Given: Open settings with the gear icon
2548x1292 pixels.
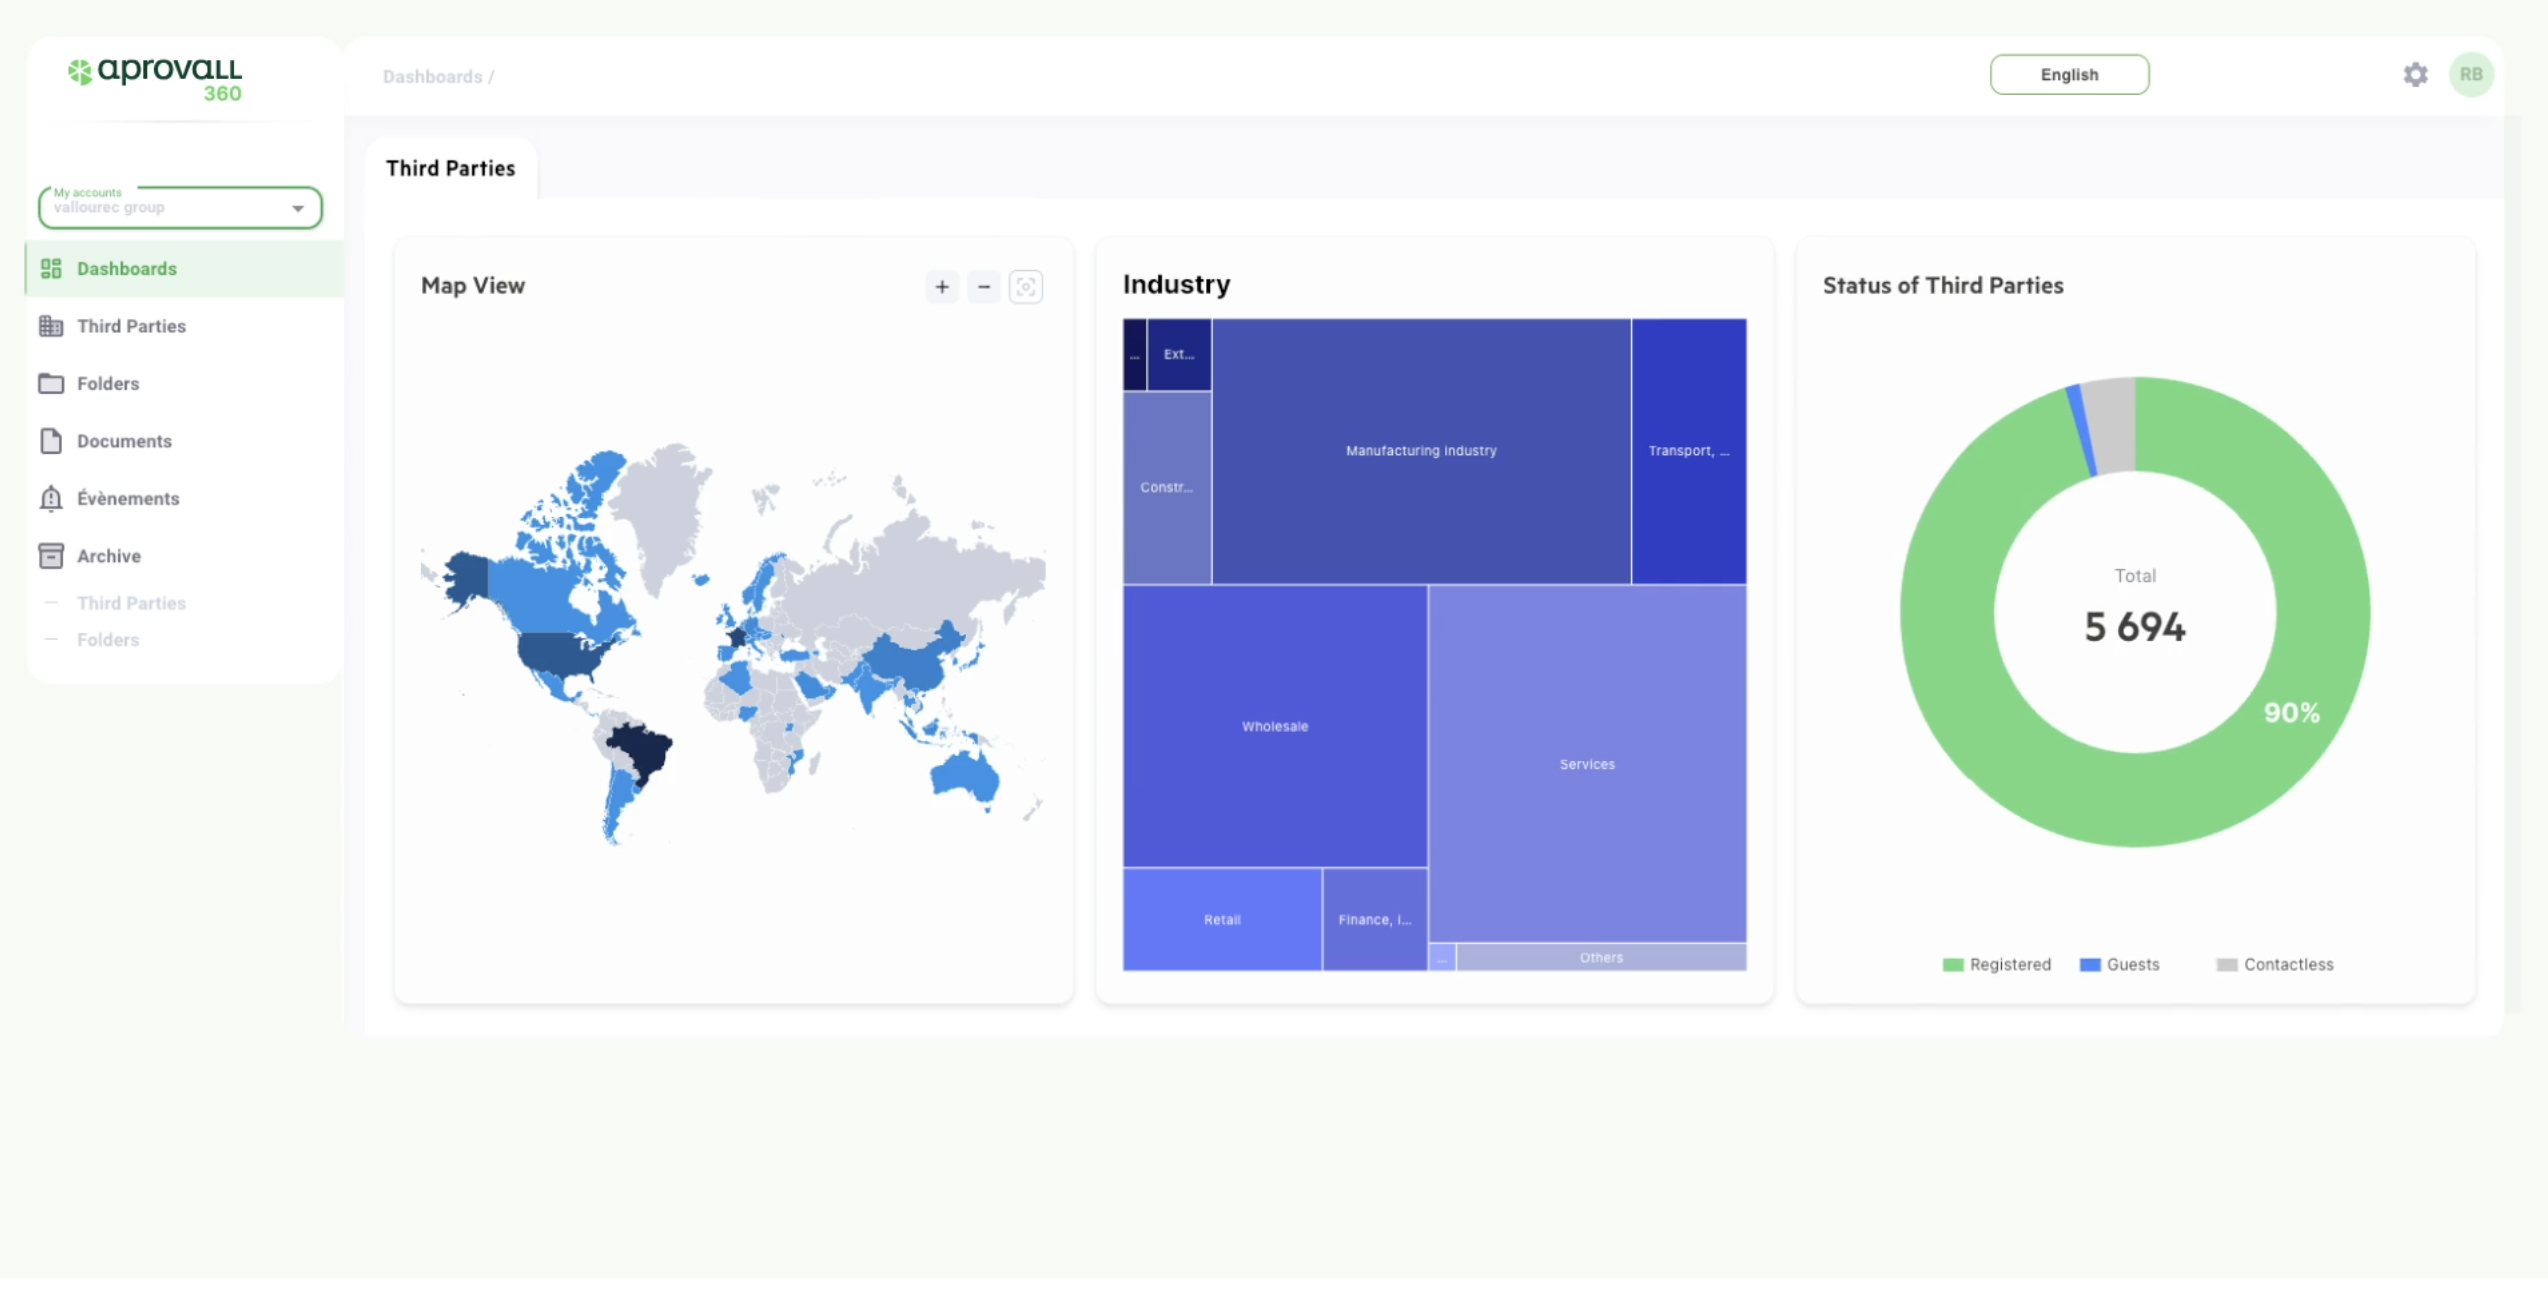Looking at the screenshot, I should click(2415, 75).
